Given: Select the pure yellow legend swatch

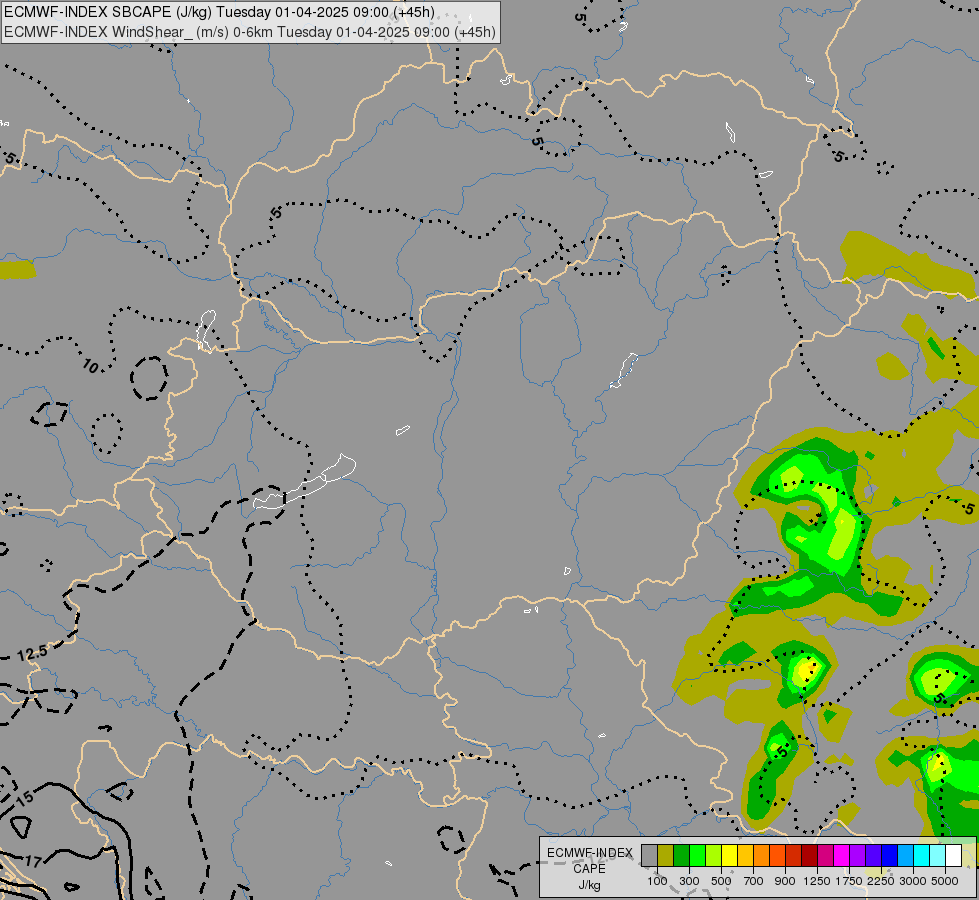Looking at the screenshot, I should tap(729, 855).
